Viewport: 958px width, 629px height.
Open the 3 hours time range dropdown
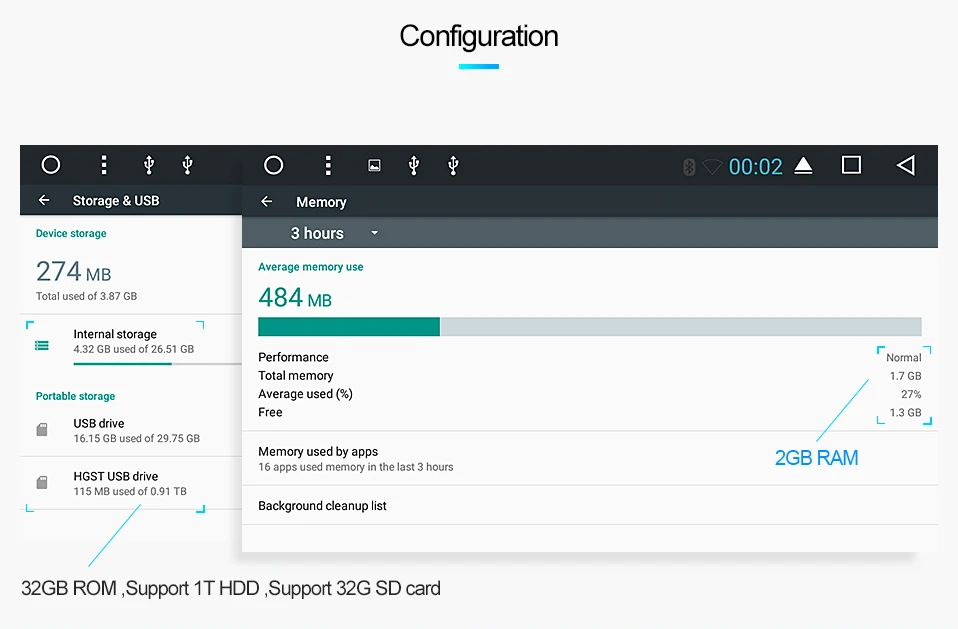(335, 233)
